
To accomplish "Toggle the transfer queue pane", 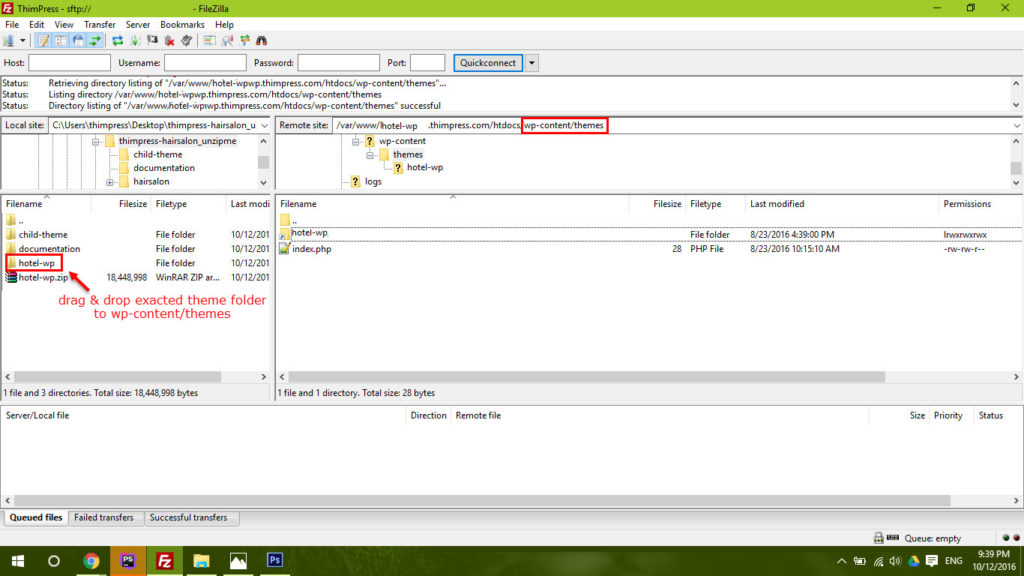I will (x=94, y=41).
